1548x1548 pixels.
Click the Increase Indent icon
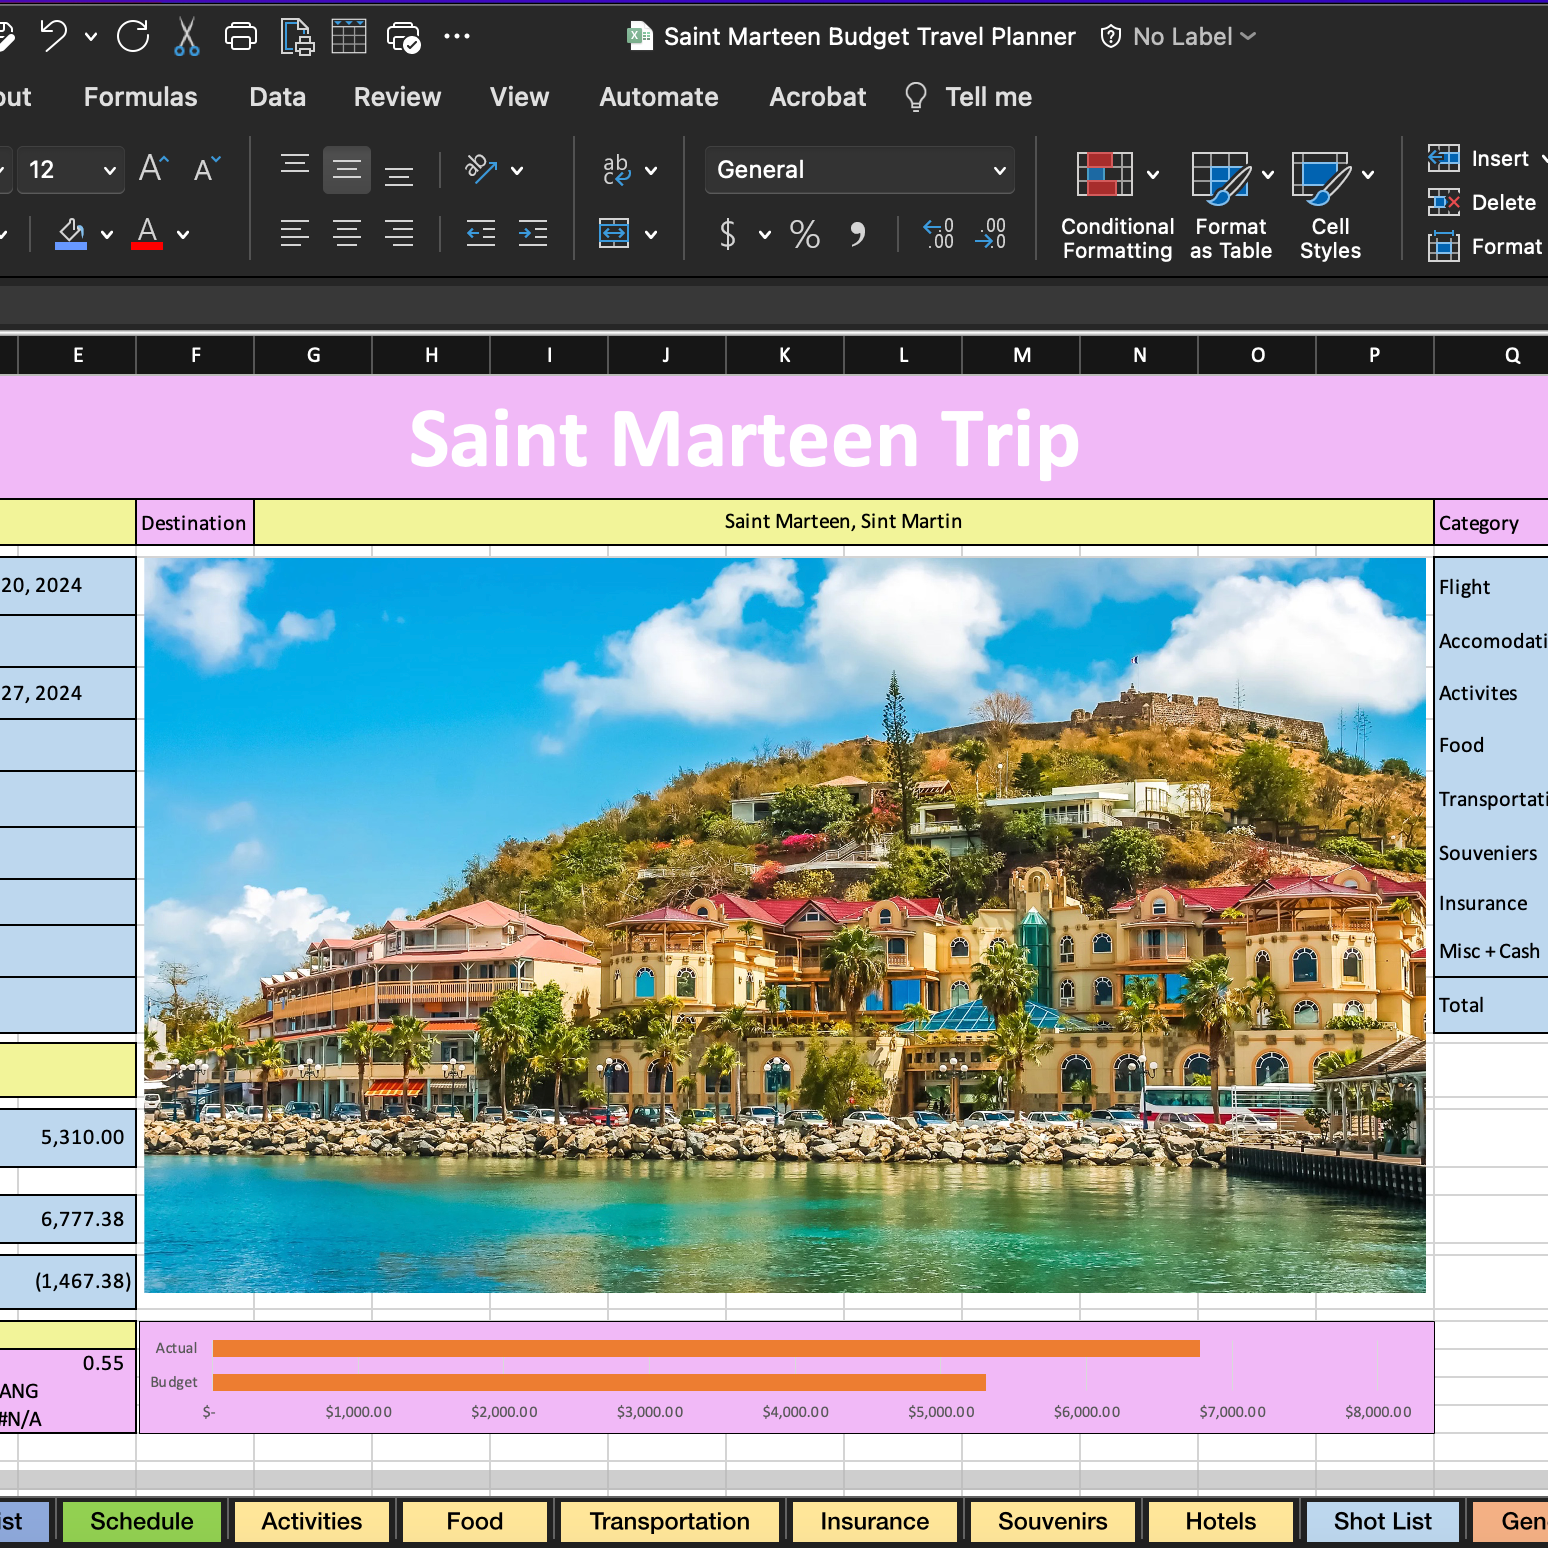pos(533,234)
